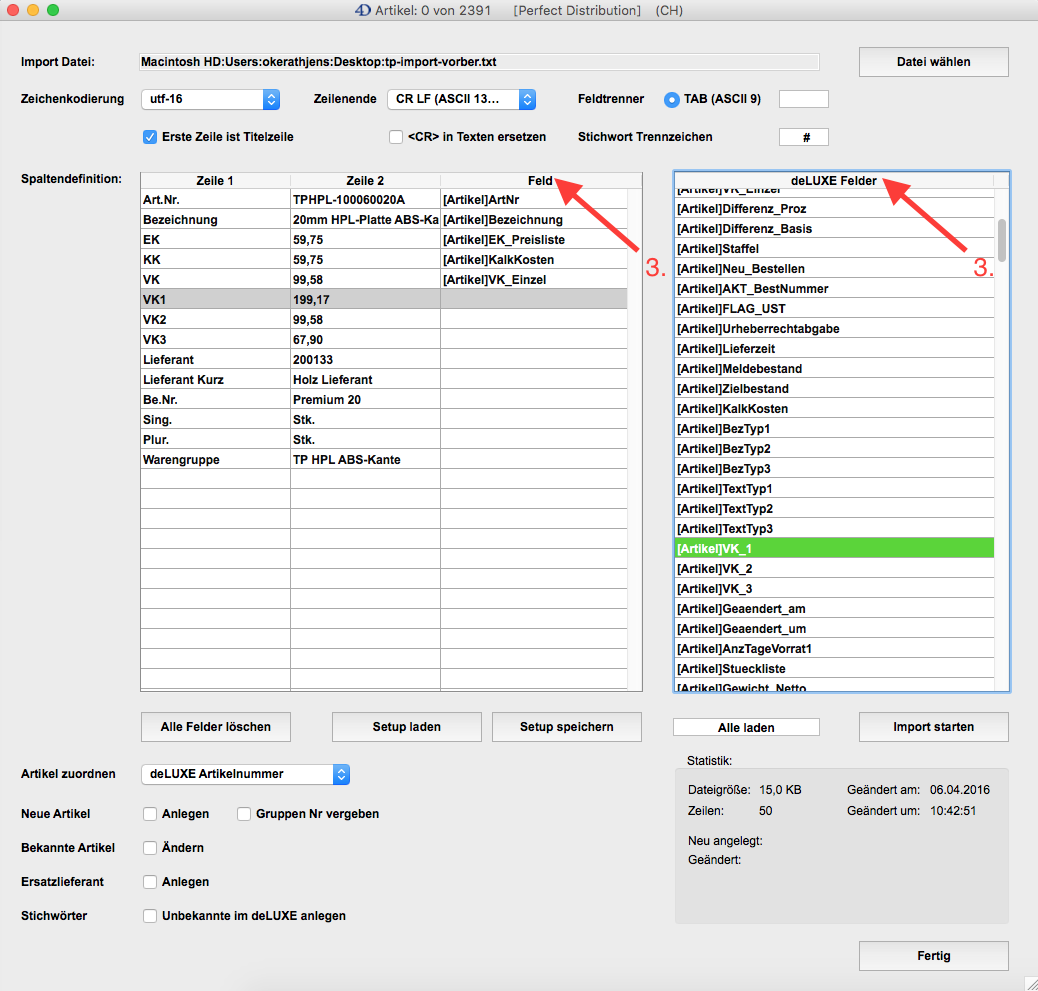Select TAB (ASCII 9) radio button
1038x991 pixels.
pos(672,99)
